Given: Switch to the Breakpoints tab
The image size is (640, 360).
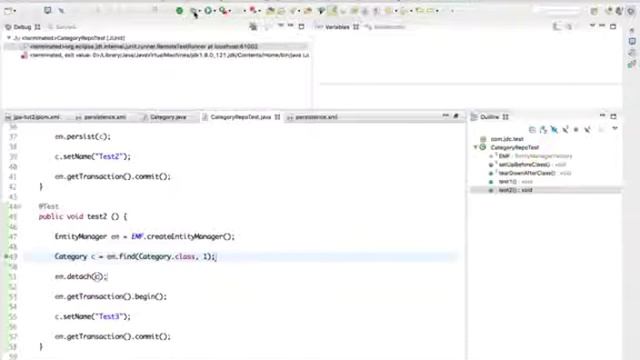Looking at the screenshot, I should [385, 27].
